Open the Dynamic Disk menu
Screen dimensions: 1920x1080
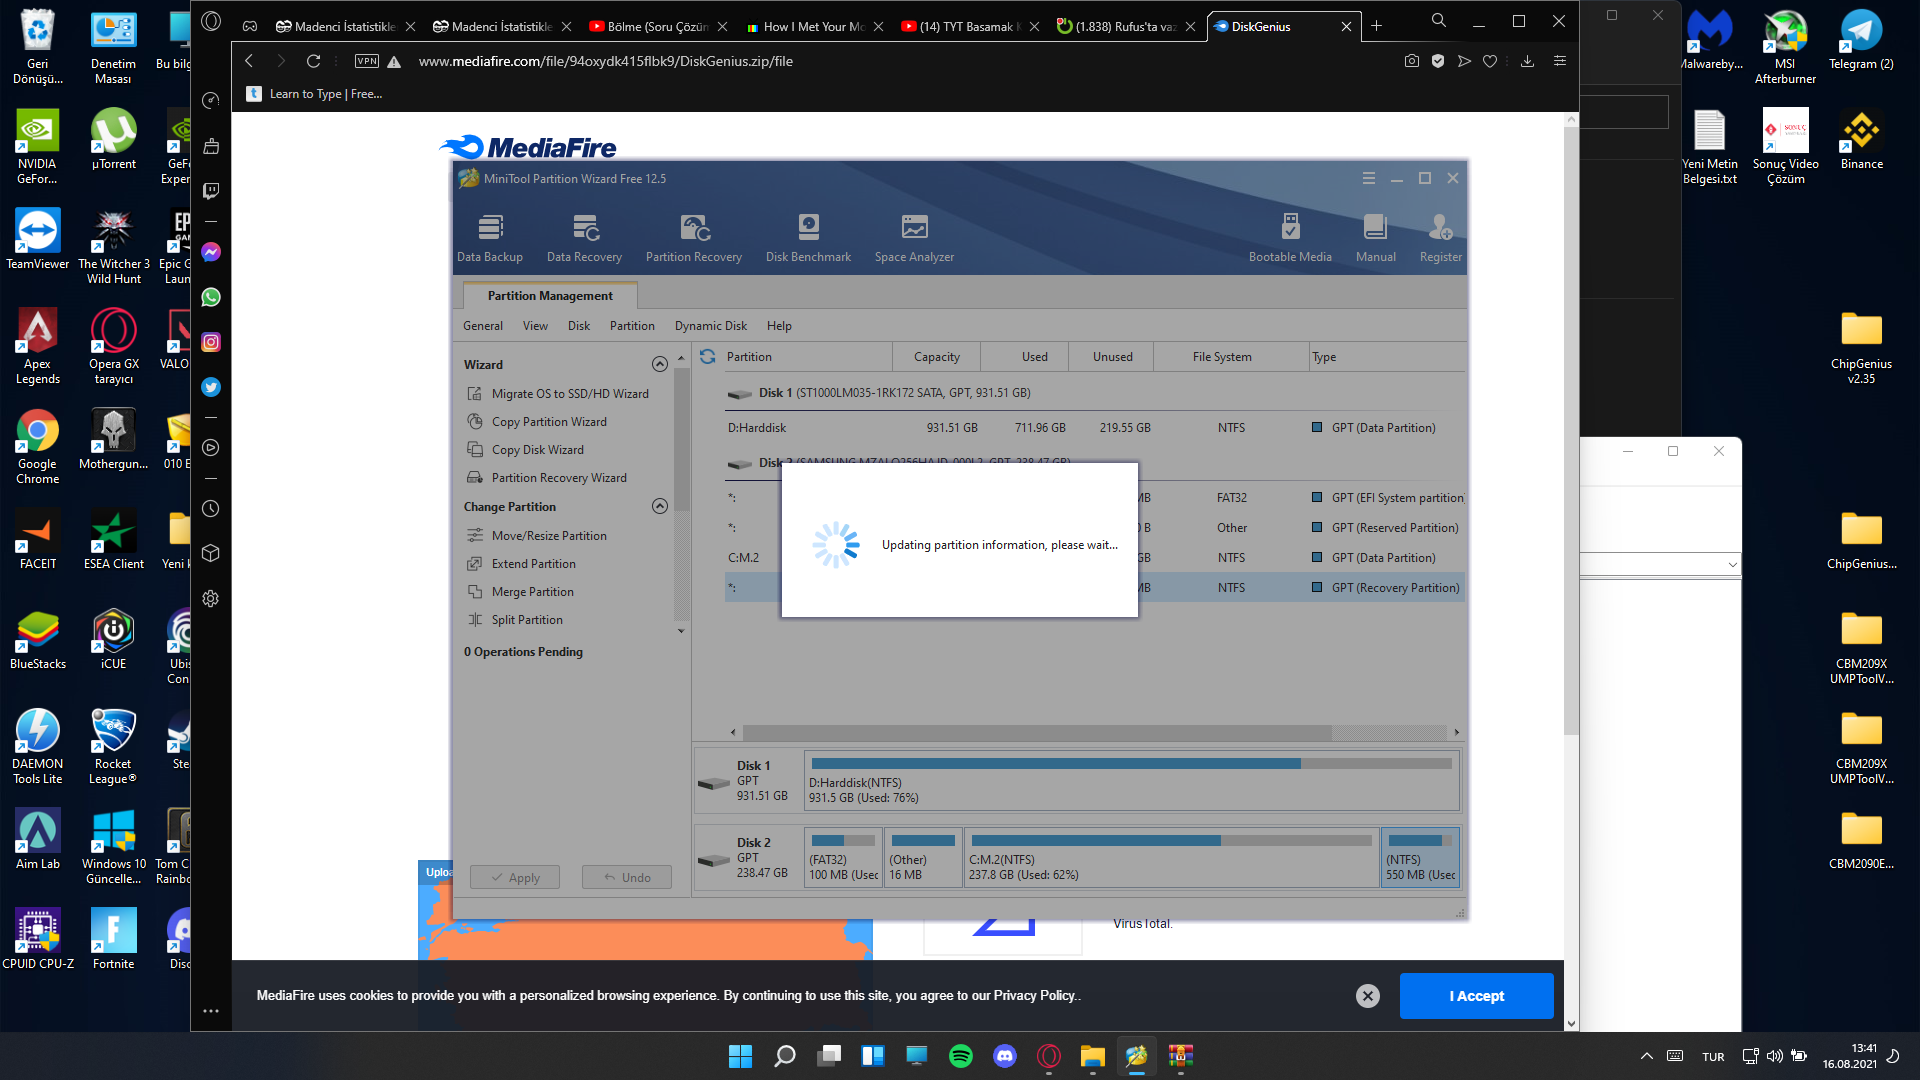point(710,326)
